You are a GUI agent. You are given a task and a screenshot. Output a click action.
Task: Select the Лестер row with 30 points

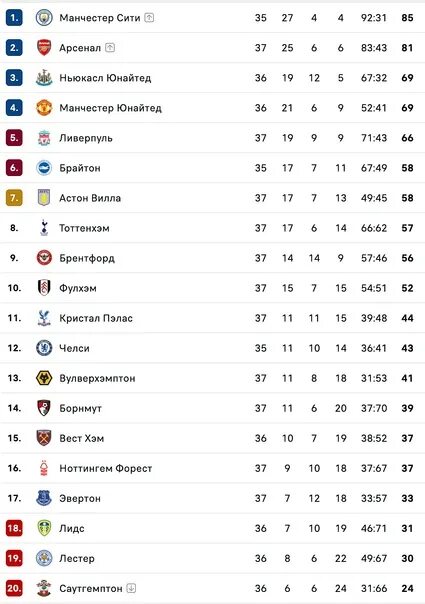pos(212,558)
